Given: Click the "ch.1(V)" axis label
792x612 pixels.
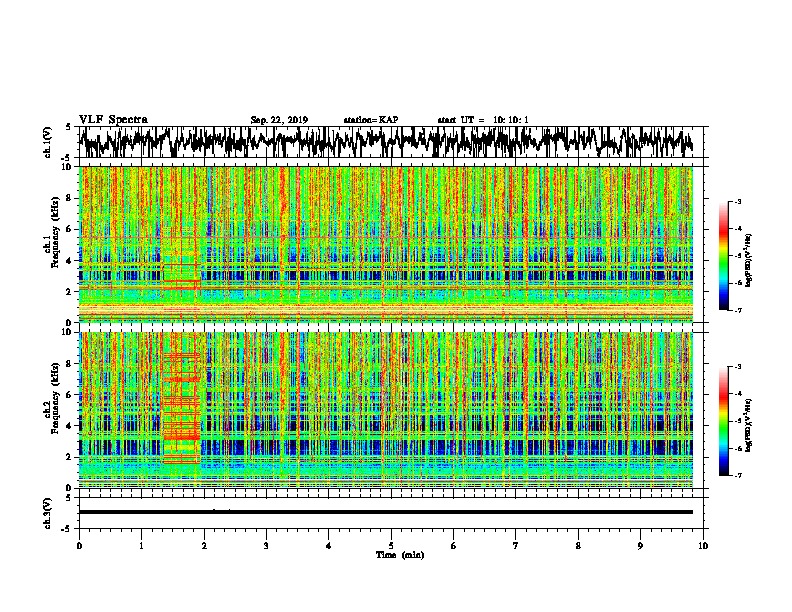Looking at the screenshot, I should point(47,142).
